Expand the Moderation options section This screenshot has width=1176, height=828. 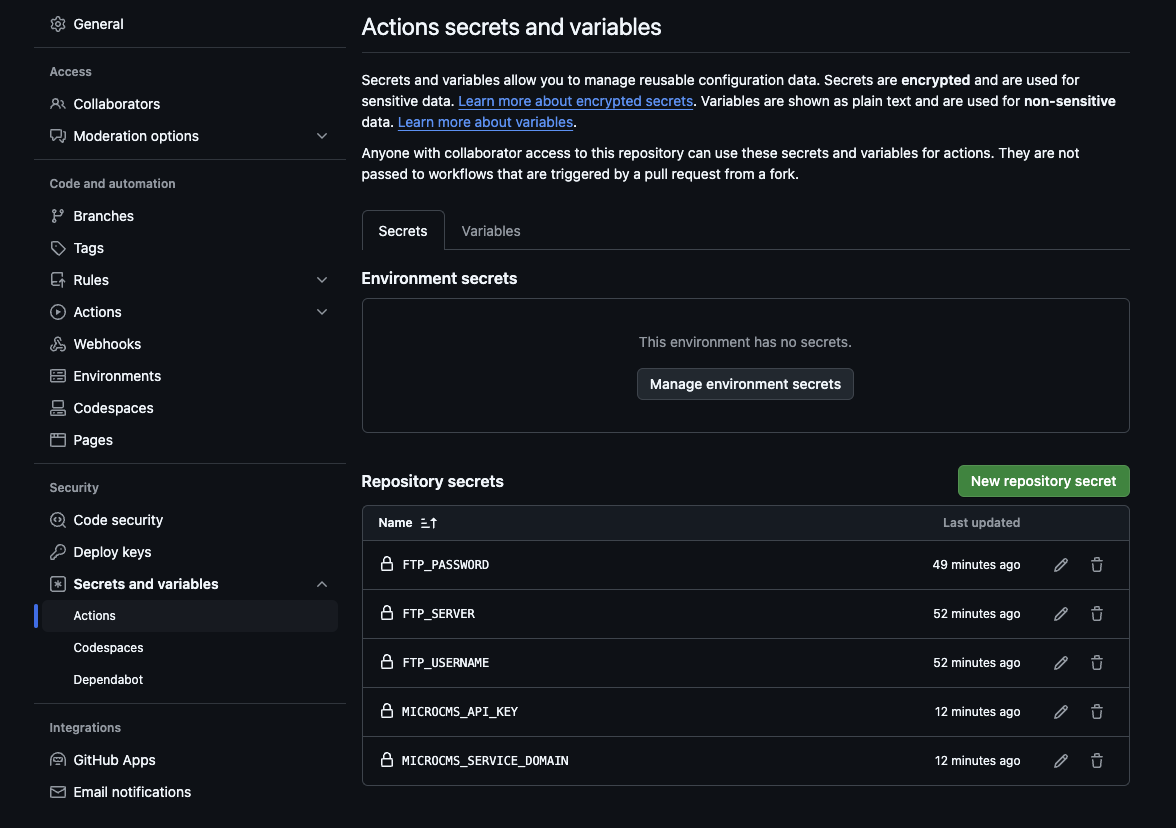click(x=322, y=136)
